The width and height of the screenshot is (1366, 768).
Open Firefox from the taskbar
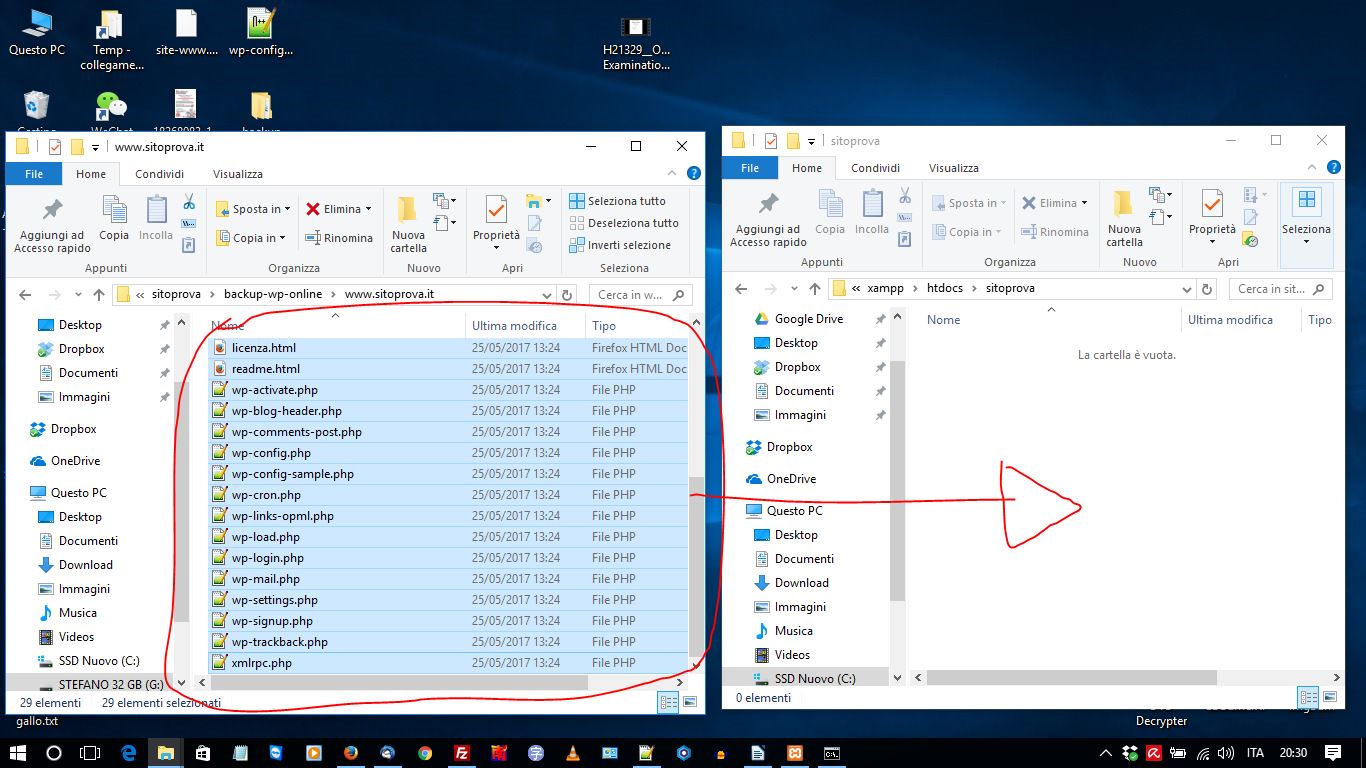click(x=350, y=753)
